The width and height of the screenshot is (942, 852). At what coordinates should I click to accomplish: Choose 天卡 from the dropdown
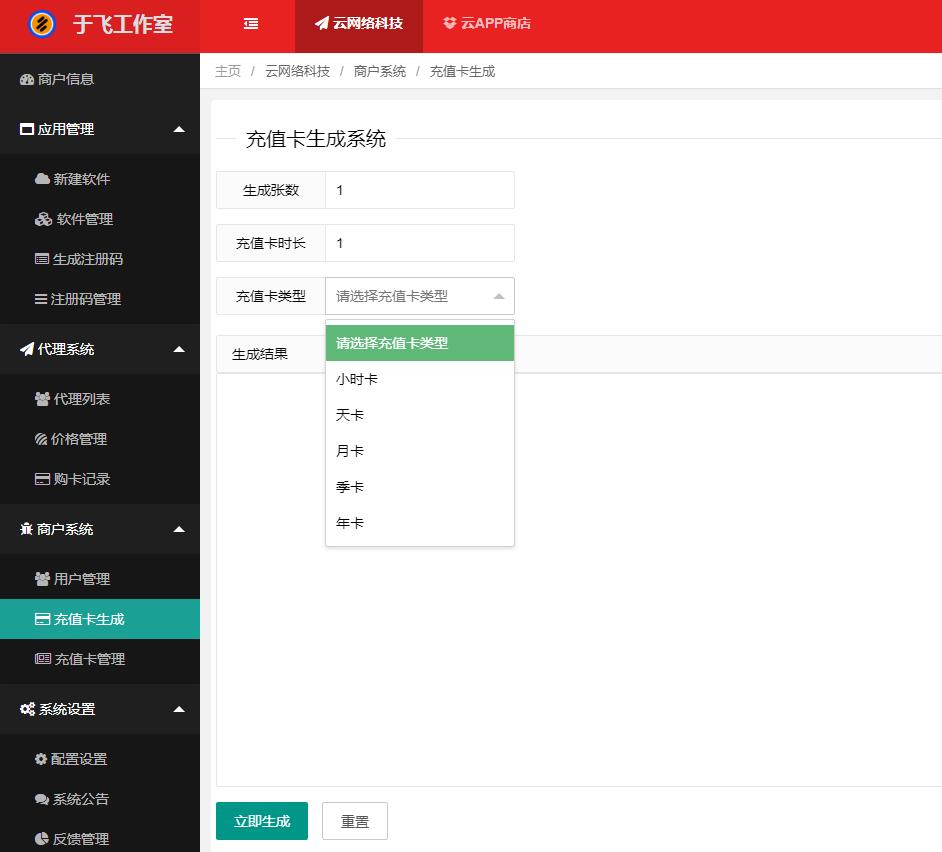pyautogui.click(x=419, y=415)
